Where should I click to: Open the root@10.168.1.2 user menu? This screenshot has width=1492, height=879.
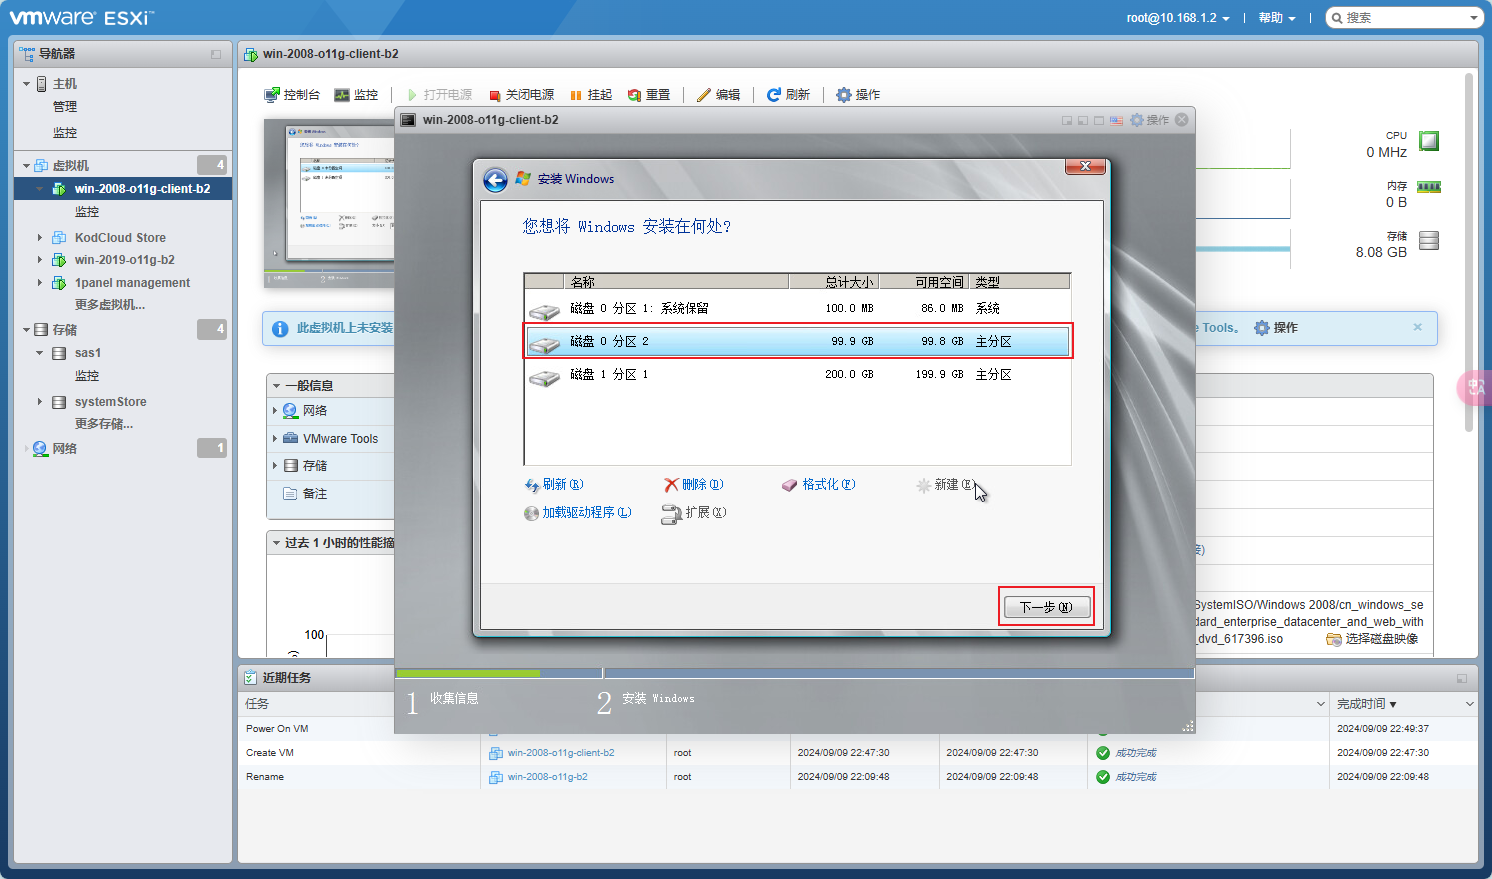(1178, 18)
